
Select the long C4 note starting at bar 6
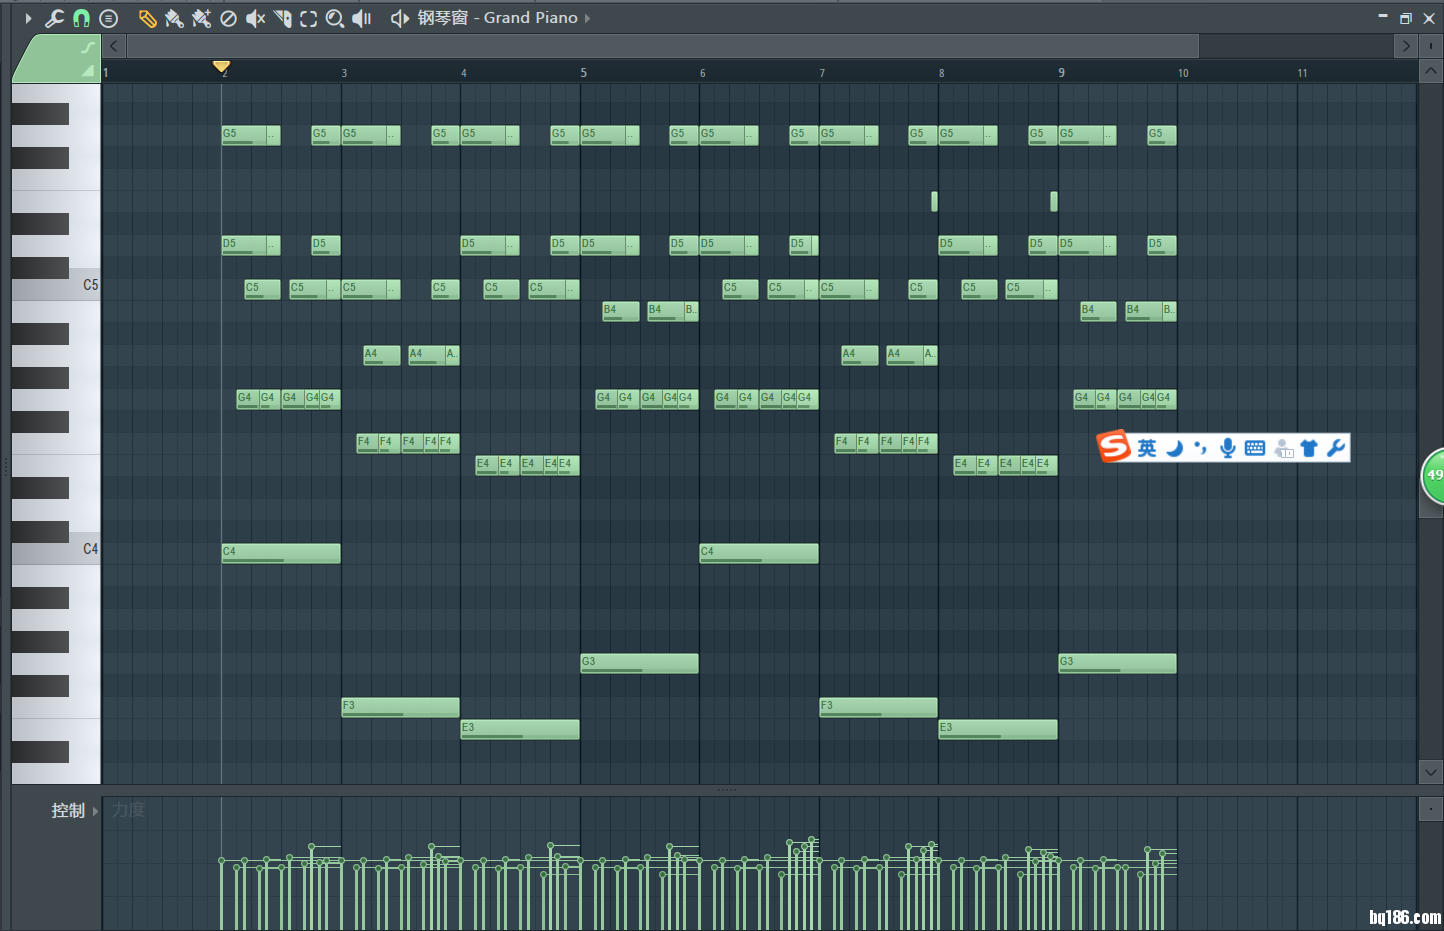coord(759,554)
